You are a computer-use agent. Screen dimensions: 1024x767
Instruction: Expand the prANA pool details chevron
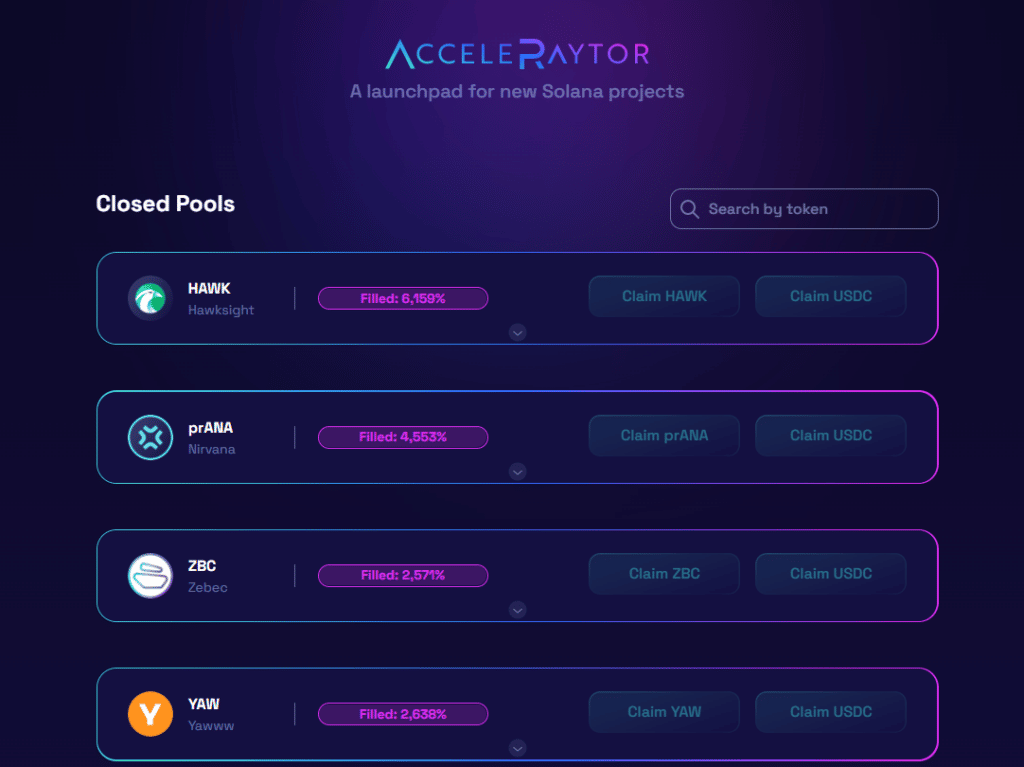click(x=517, y=471)
